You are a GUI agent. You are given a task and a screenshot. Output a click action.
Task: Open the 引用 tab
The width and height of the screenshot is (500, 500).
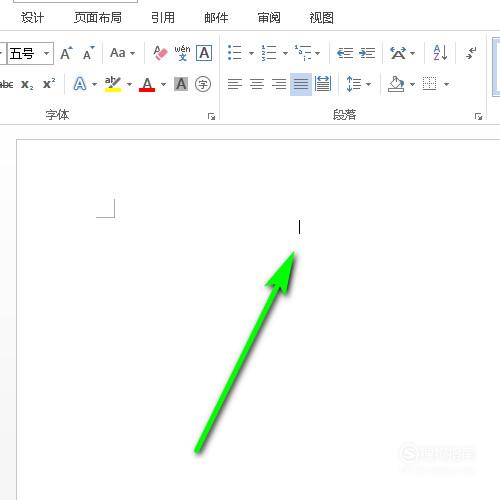tap(163, 18)
